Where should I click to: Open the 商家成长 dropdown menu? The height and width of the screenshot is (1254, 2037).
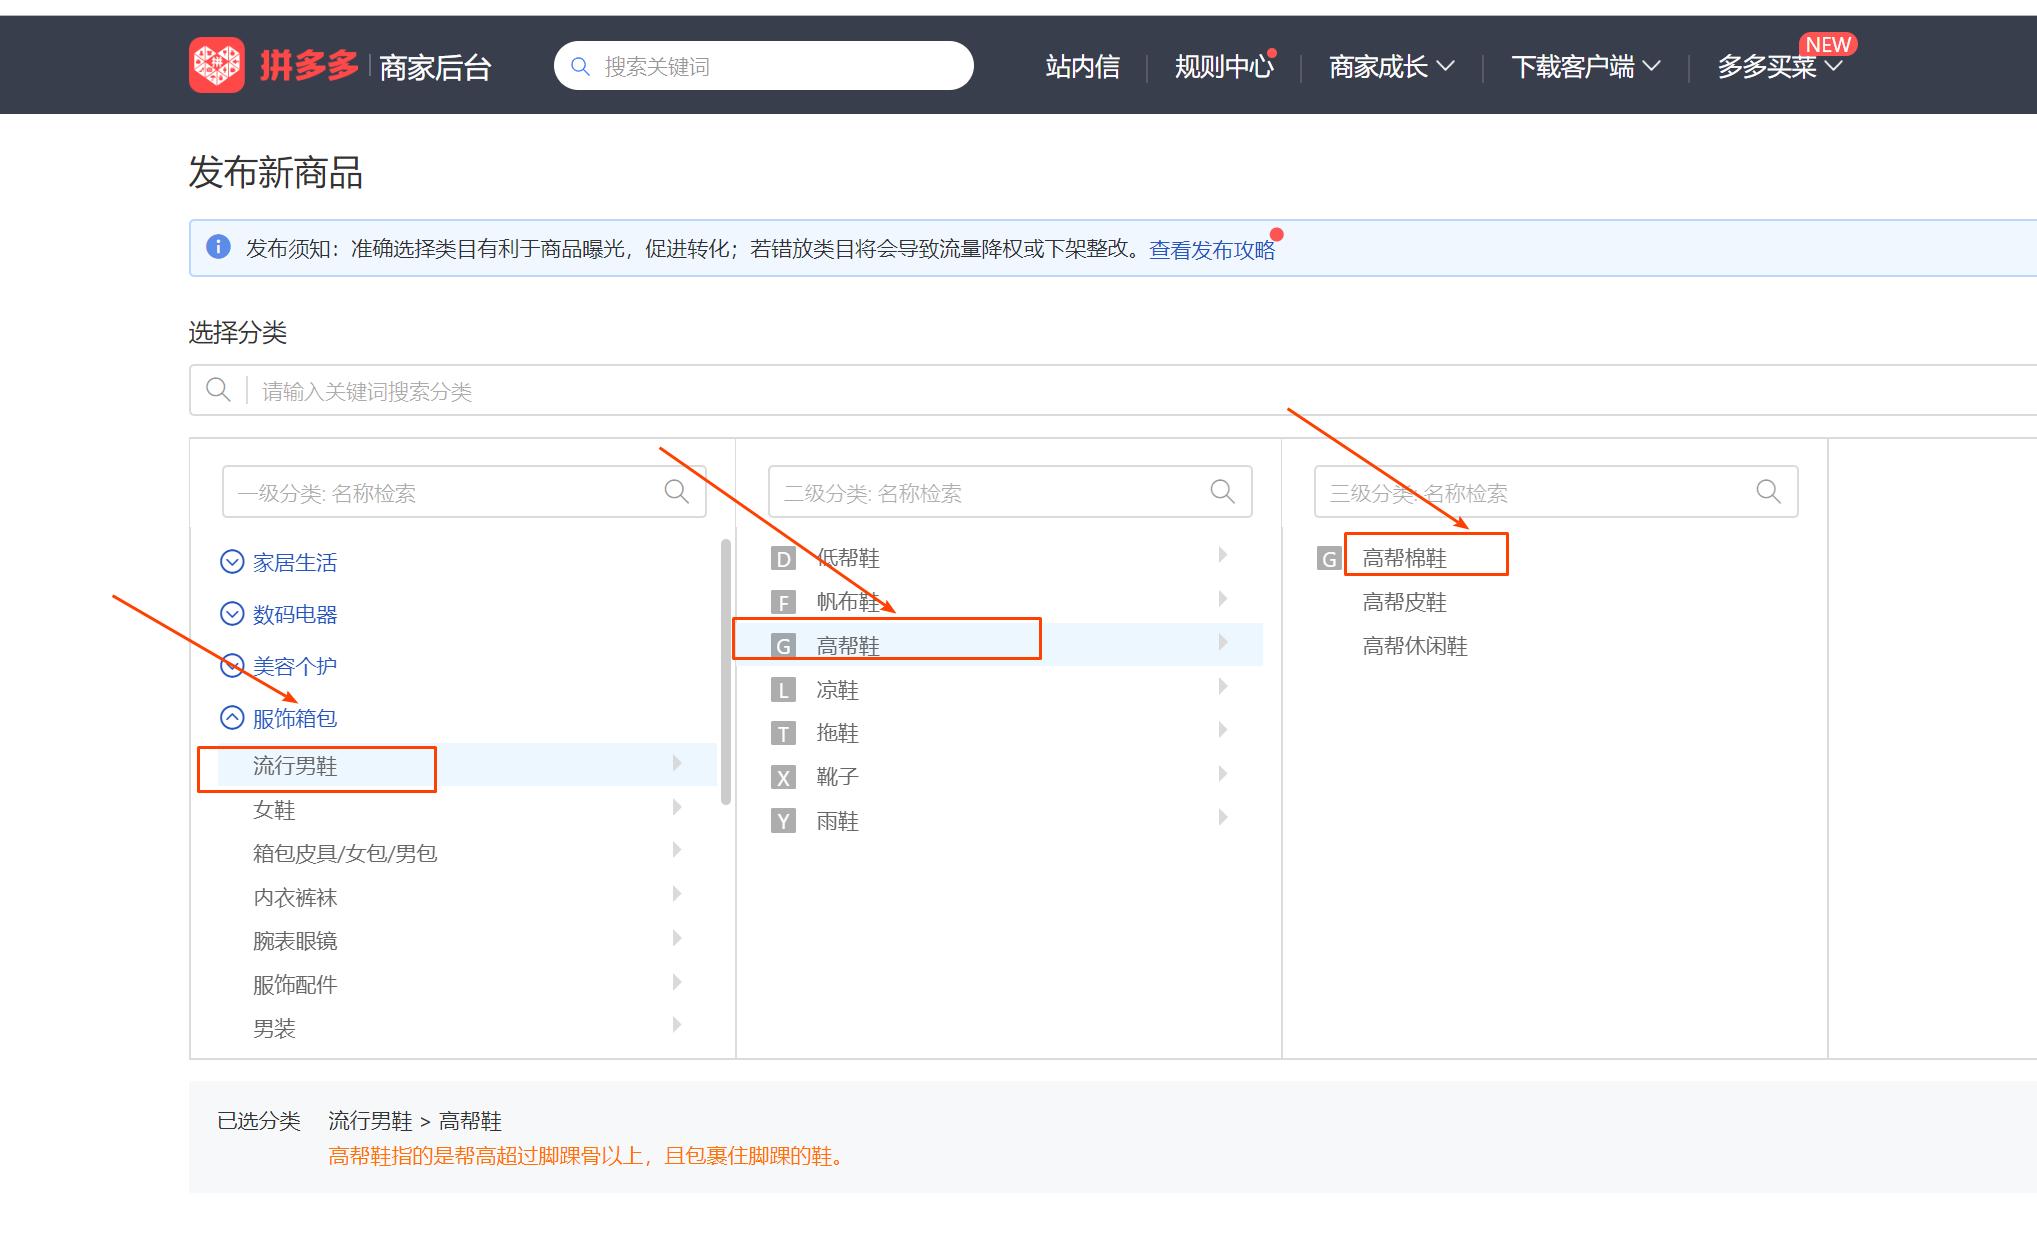(x=1390, y=67)
